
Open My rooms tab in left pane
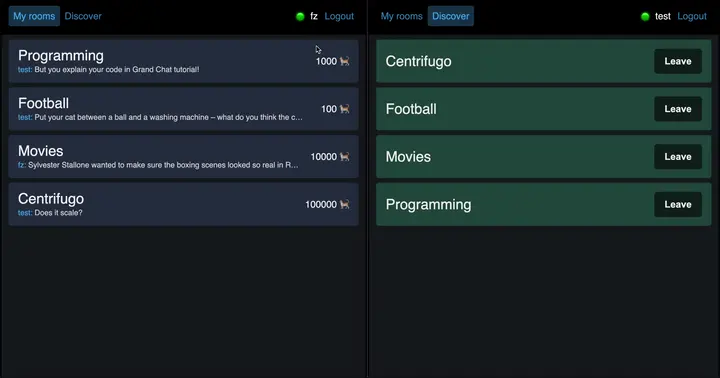pyautogui.click(x=34, y=16)
